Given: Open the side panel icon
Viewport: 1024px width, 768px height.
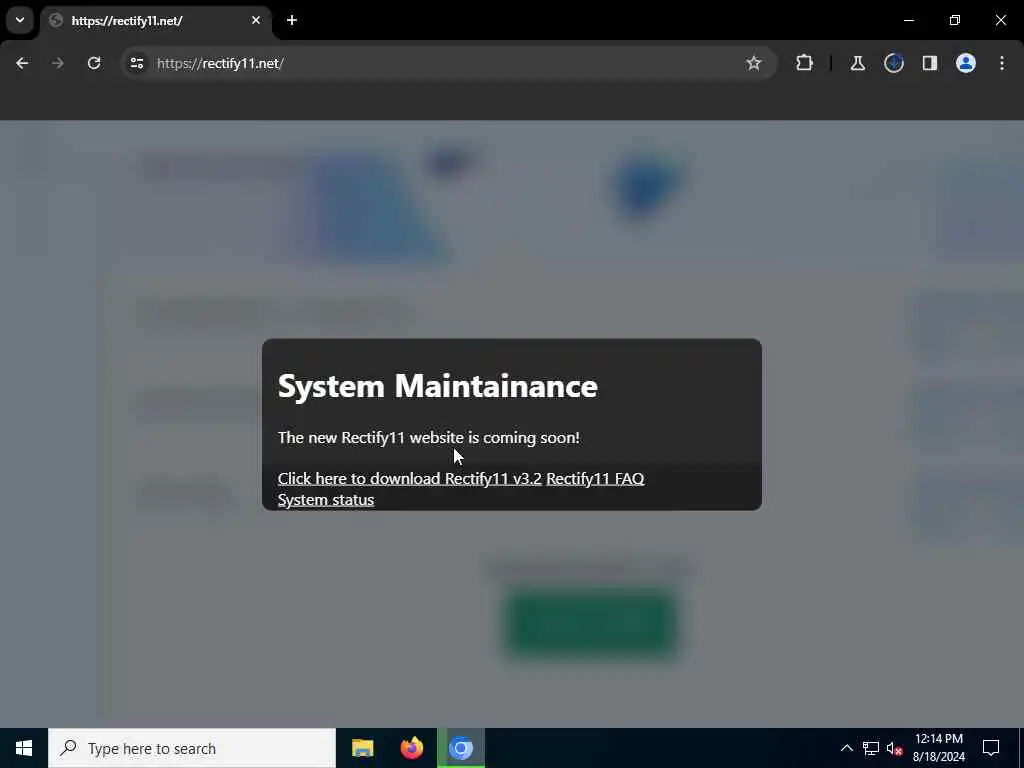Looking at the screenshot, I should point(929,63).
